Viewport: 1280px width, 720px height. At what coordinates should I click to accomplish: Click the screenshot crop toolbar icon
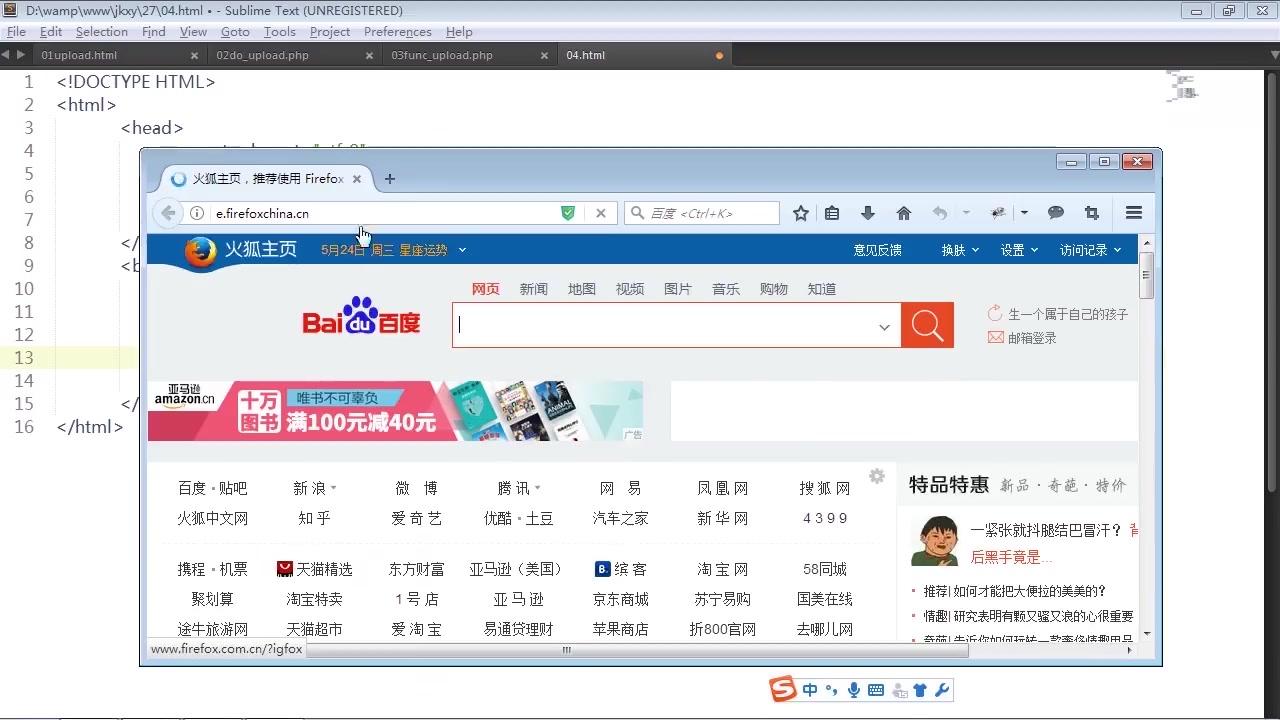1092,213
